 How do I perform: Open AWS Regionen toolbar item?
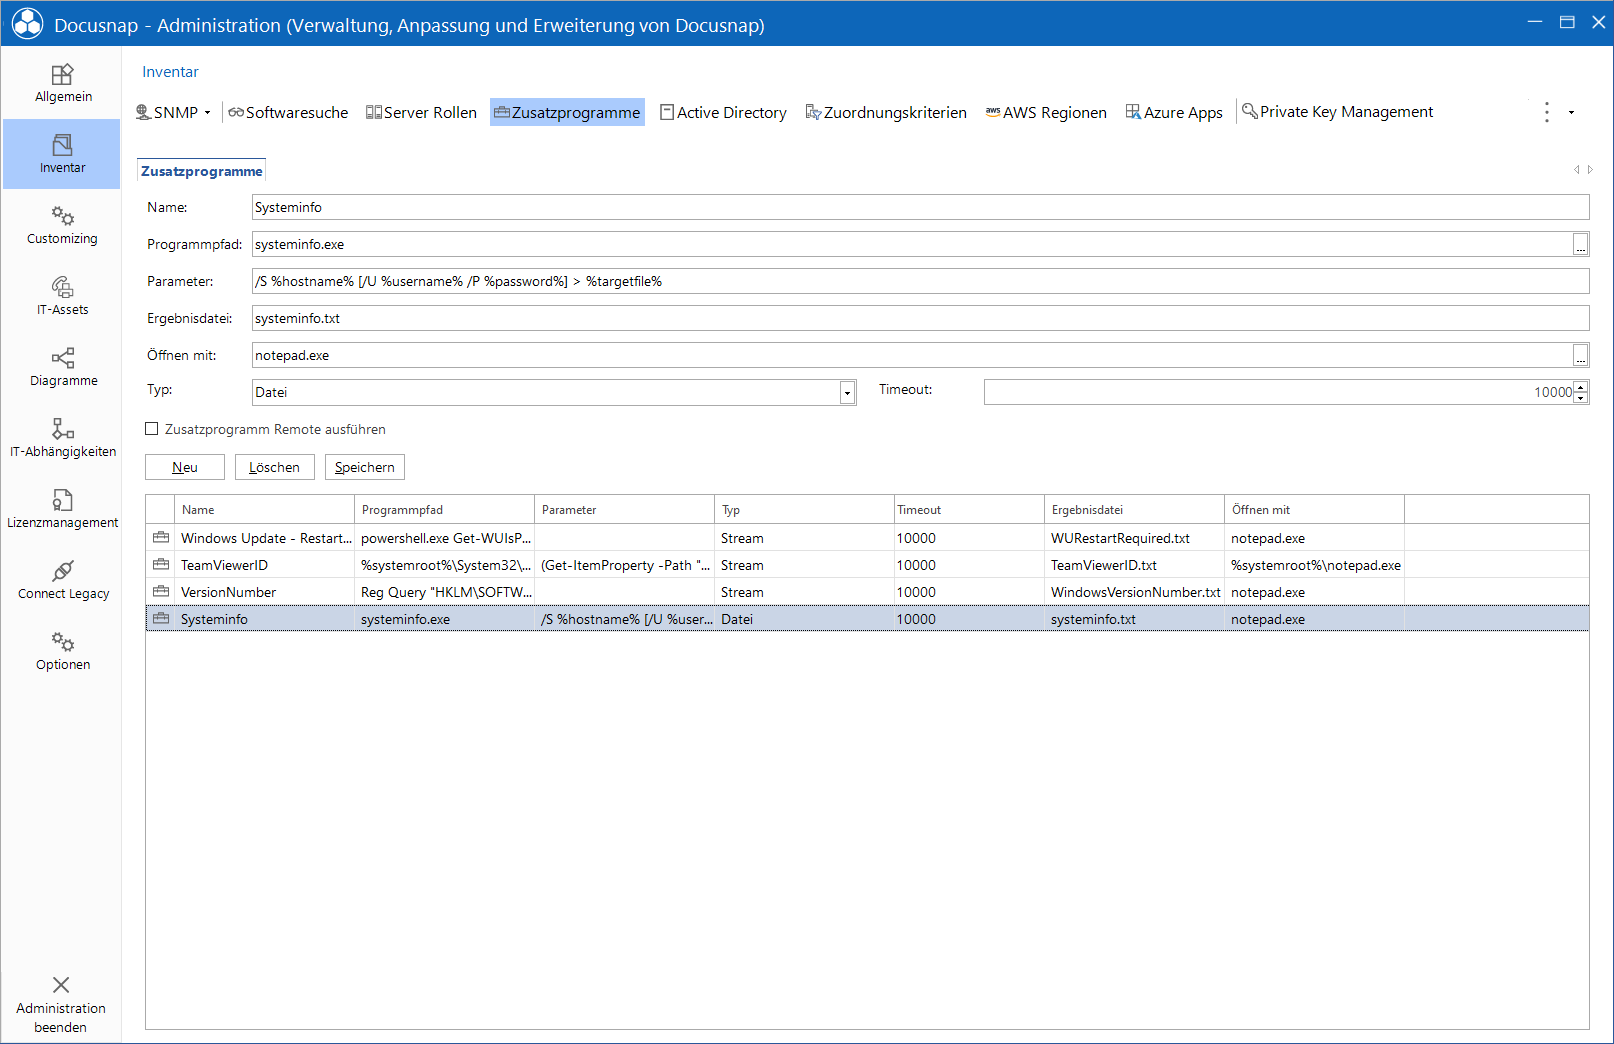[1046, 112]
